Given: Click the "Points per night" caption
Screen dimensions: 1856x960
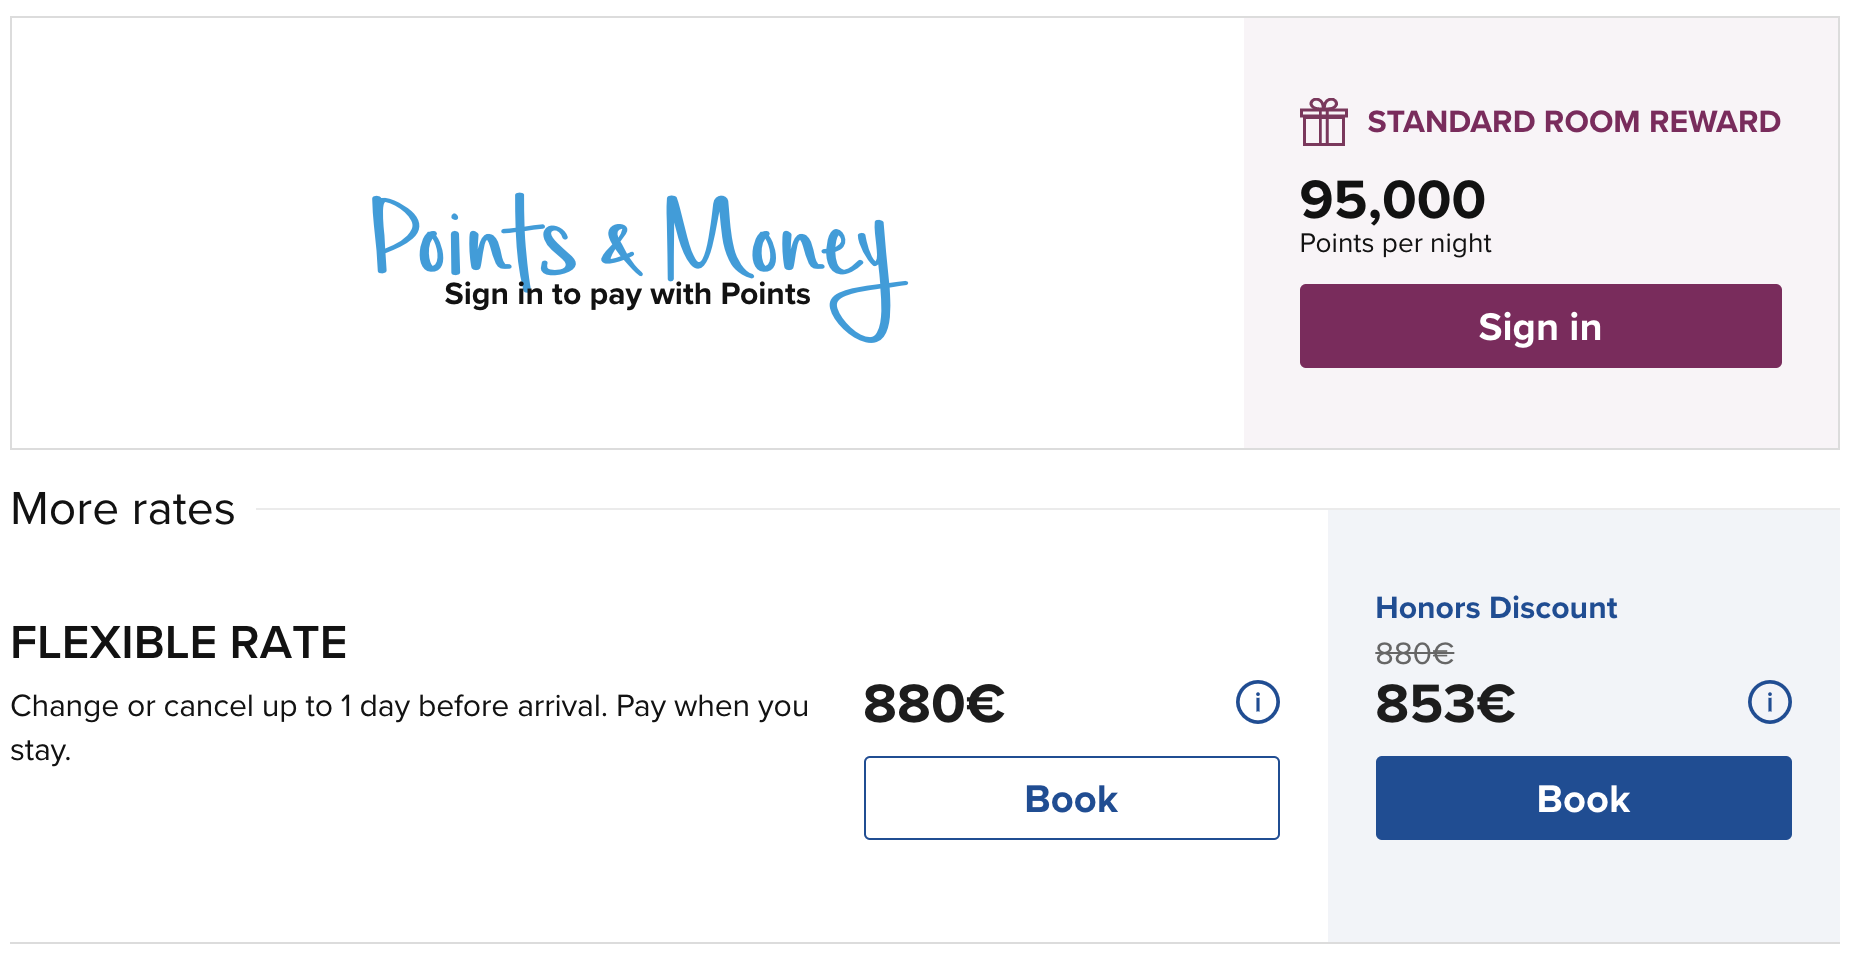Looking at the screenshot, I should coord(1395,244).
